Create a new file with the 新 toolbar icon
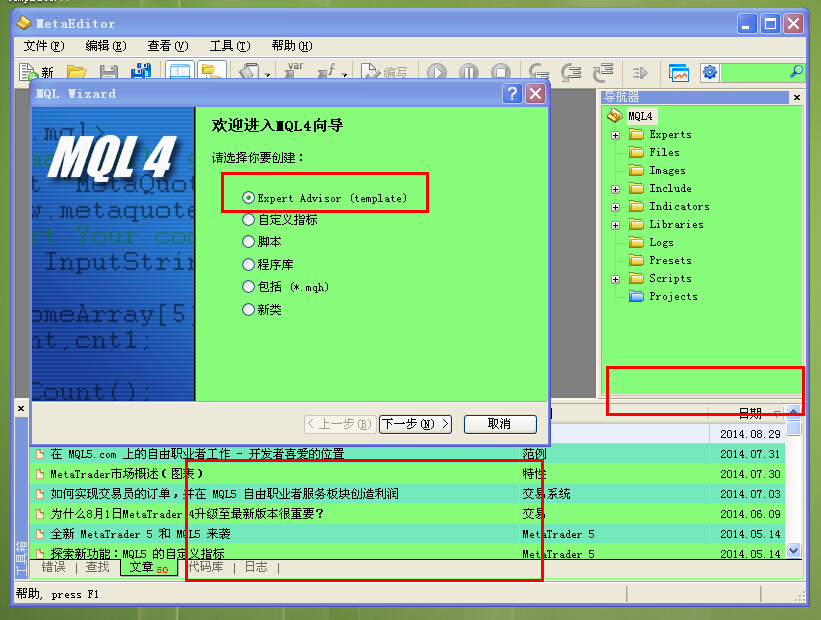Image resolution: width=821 pixels, height=620 pixels. pyautogui.click(x=36, y=72)
